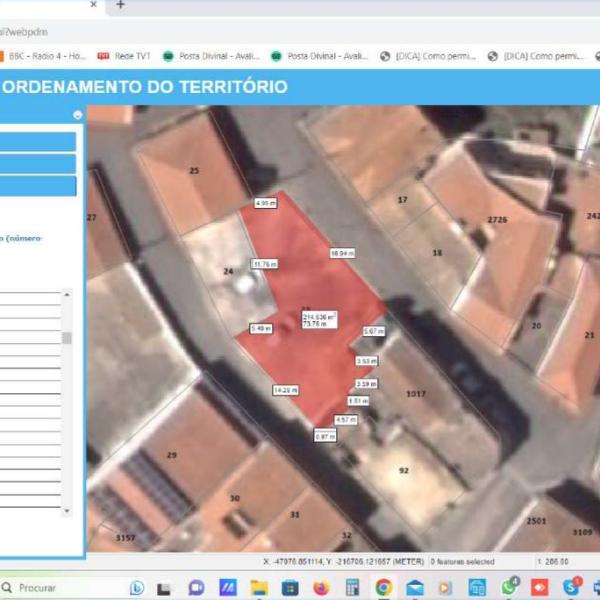Open the Mail app in the taskbar
The image size is (600, 600).
(x=415, y=588)
